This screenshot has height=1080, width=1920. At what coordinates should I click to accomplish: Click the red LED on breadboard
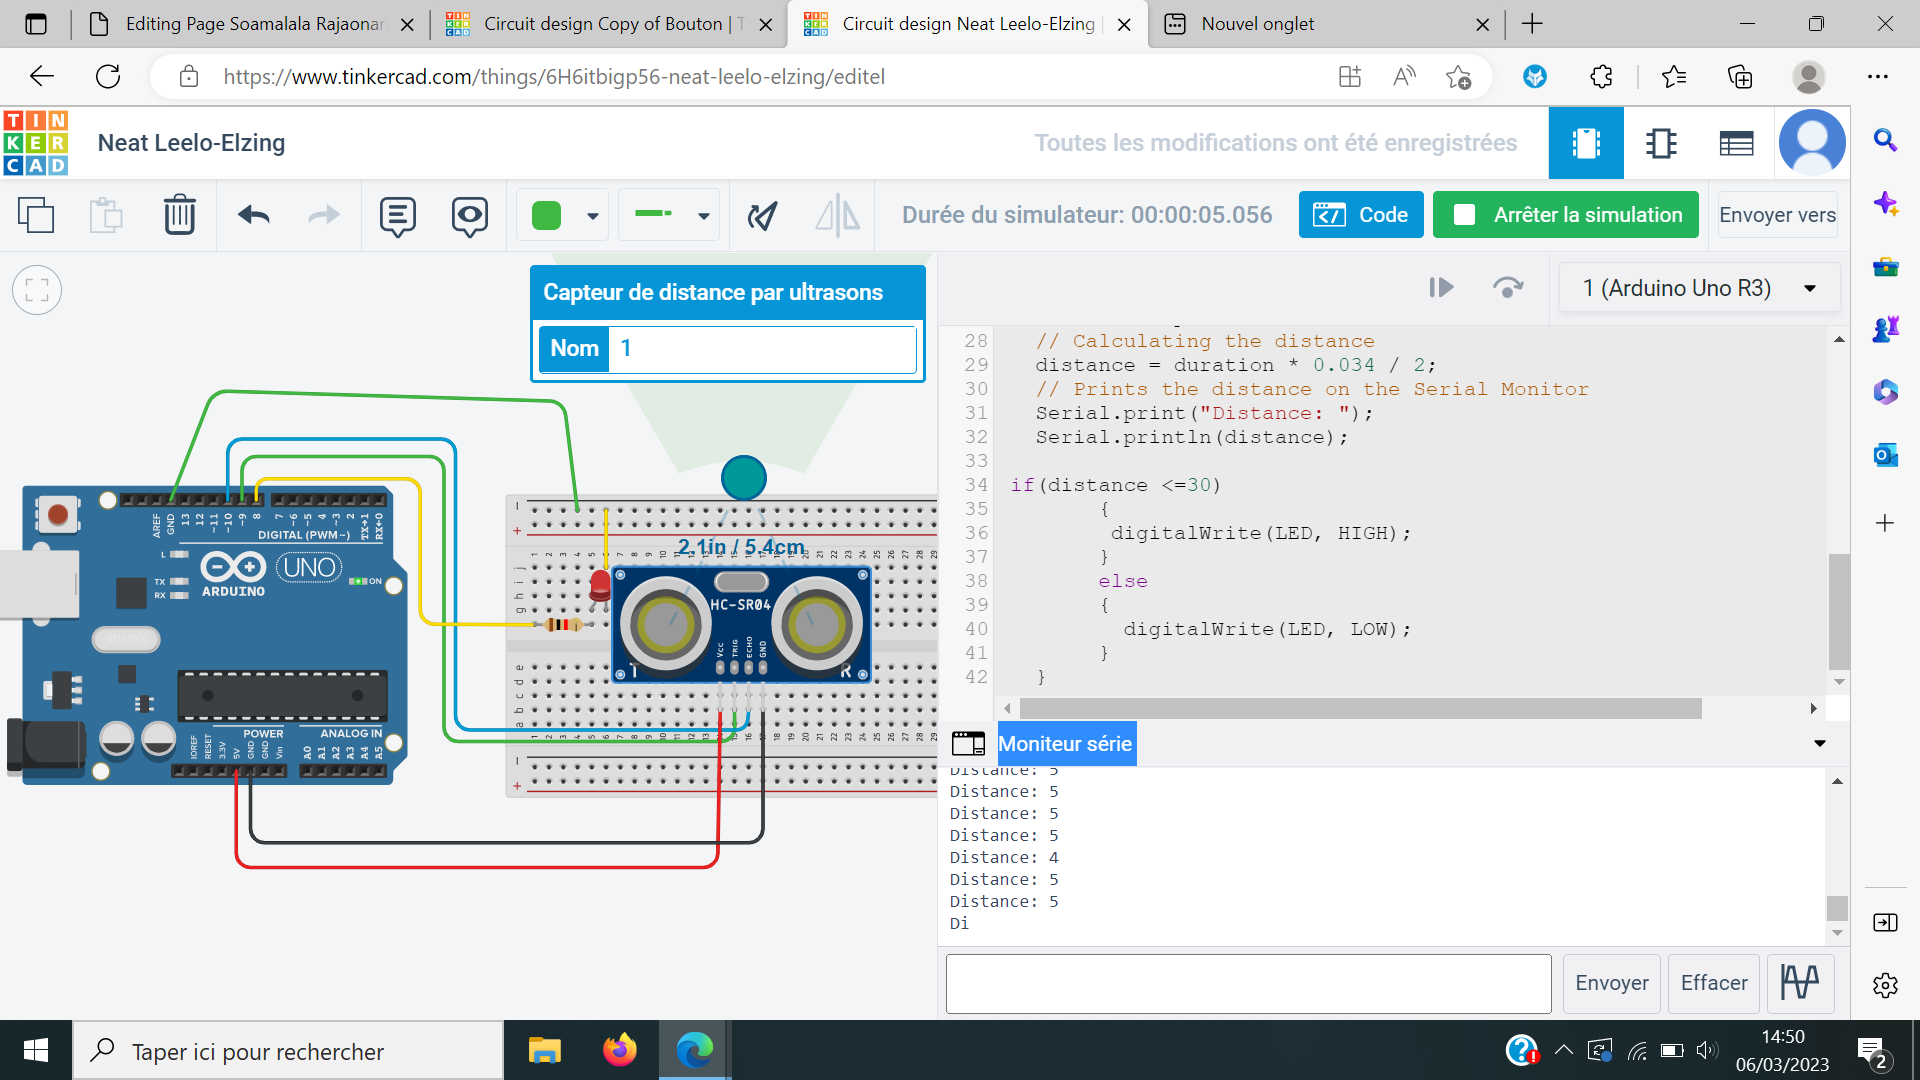(600, 585)
